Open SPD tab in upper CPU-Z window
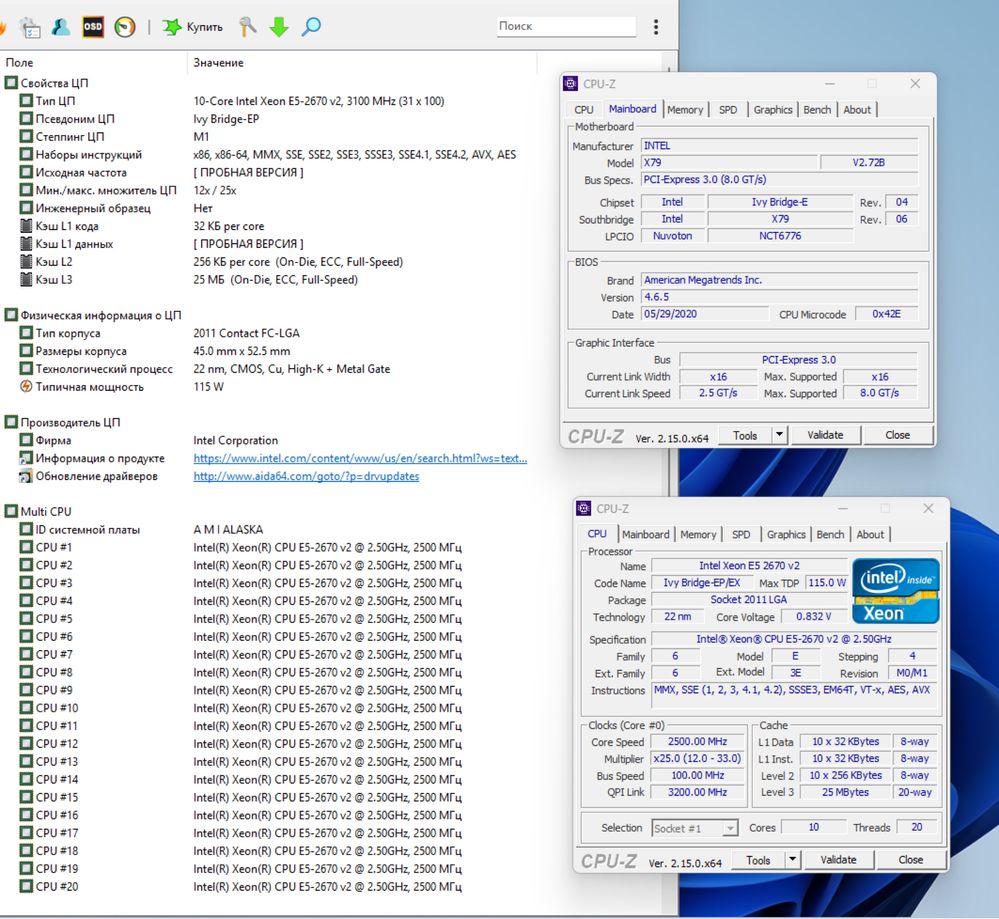Image resolution: width=999 pixels, height=919 pixels. (x=728, y=110)
